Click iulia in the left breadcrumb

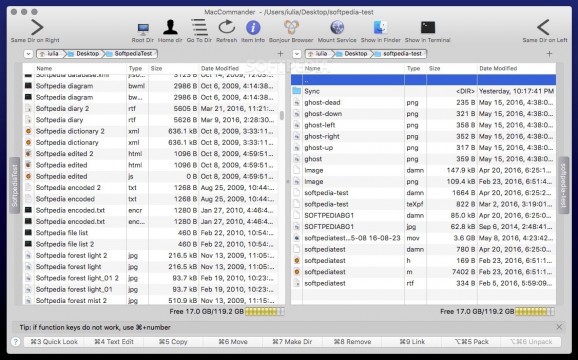click(50, 54)
